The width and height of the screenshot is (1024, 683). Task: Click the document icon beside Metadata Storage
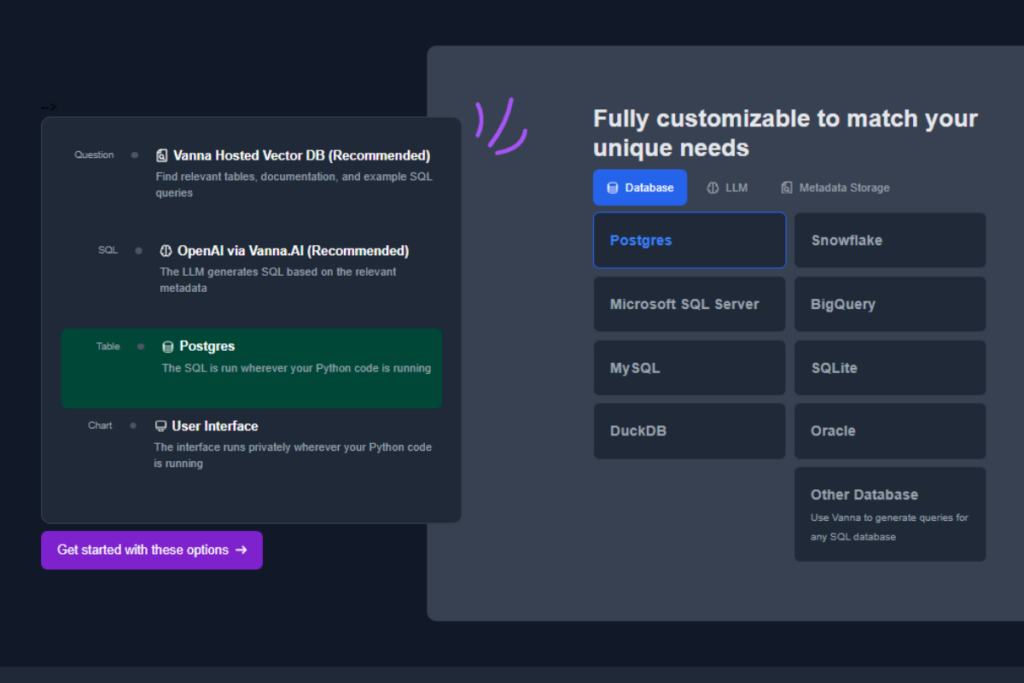pos(786,188)
